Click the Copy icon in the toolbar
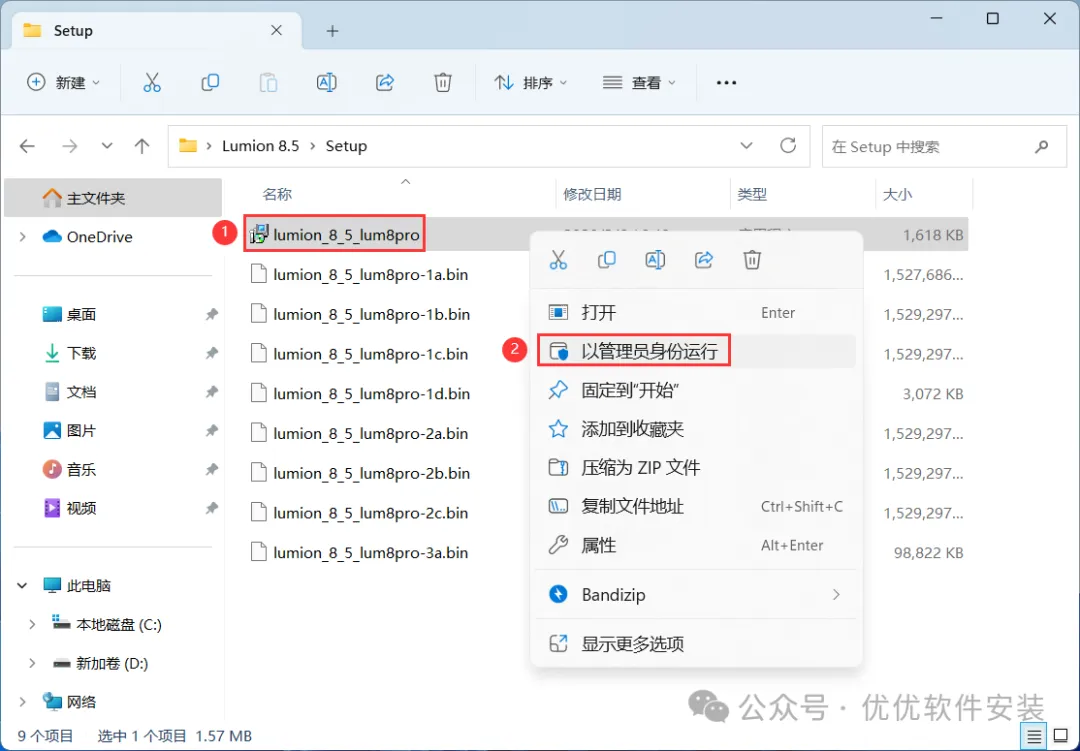The width and height of the screenshot is (1080, 751). click(x=210, y=83)
